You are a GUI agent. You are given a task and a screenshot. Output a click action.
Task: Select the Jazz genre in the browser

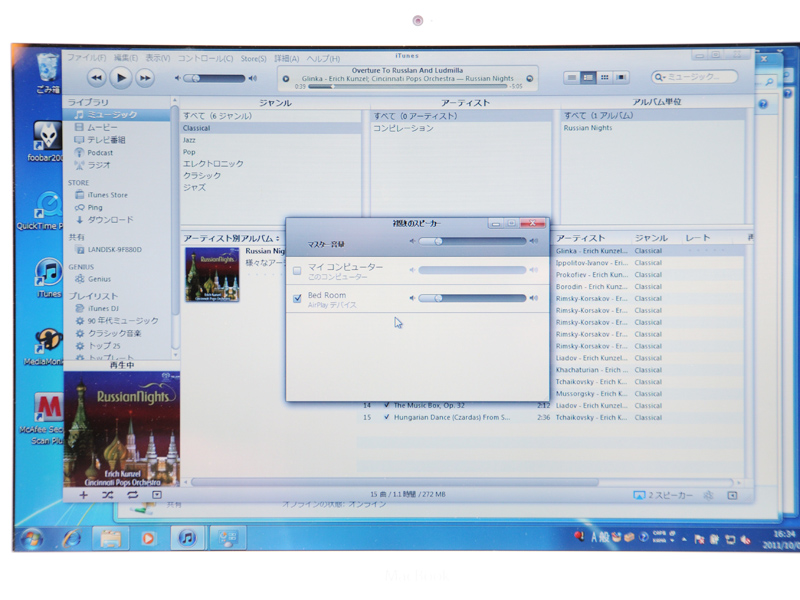coord(190,140)
